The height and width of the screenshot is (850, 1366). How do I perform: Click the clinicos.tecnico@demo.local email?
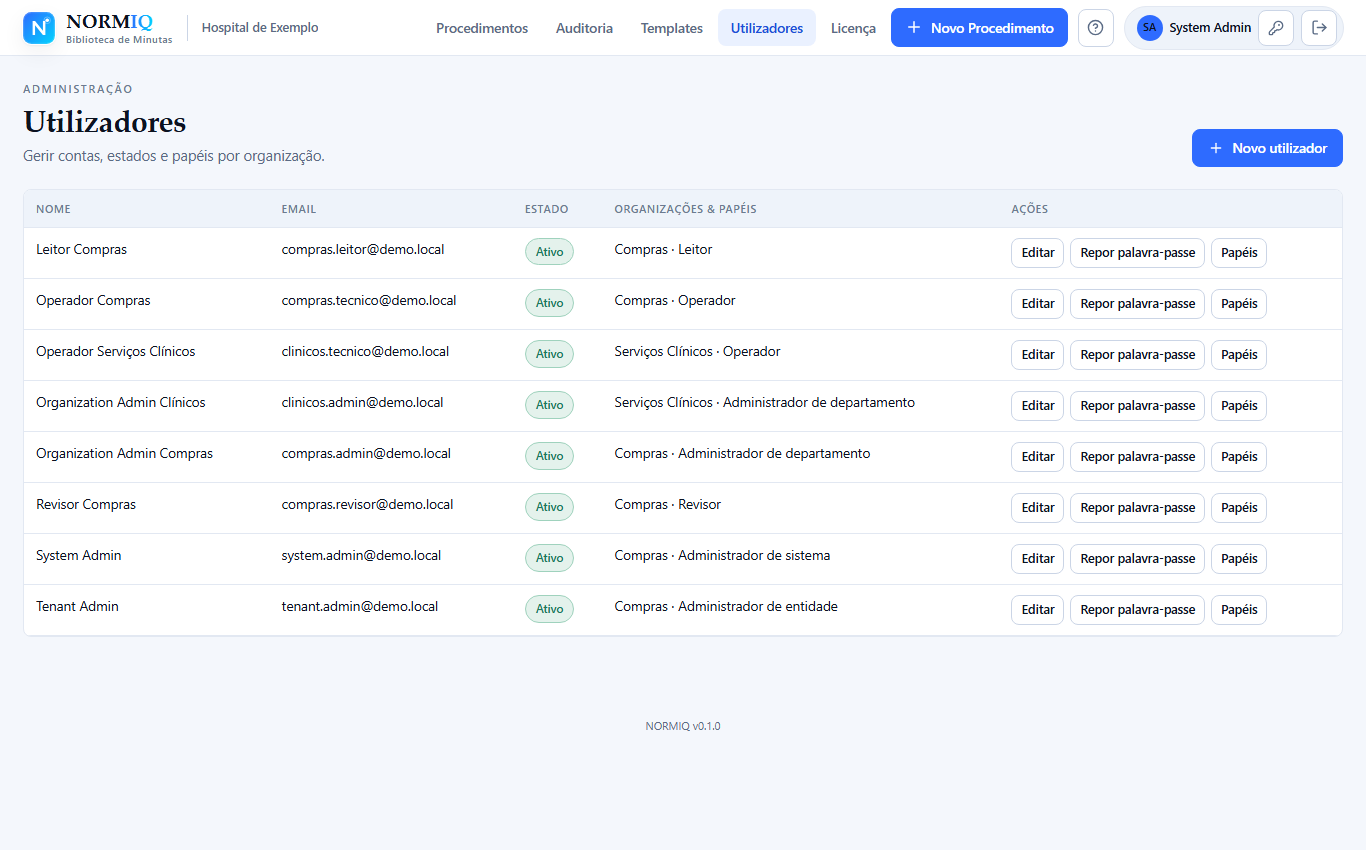point(365,351)
